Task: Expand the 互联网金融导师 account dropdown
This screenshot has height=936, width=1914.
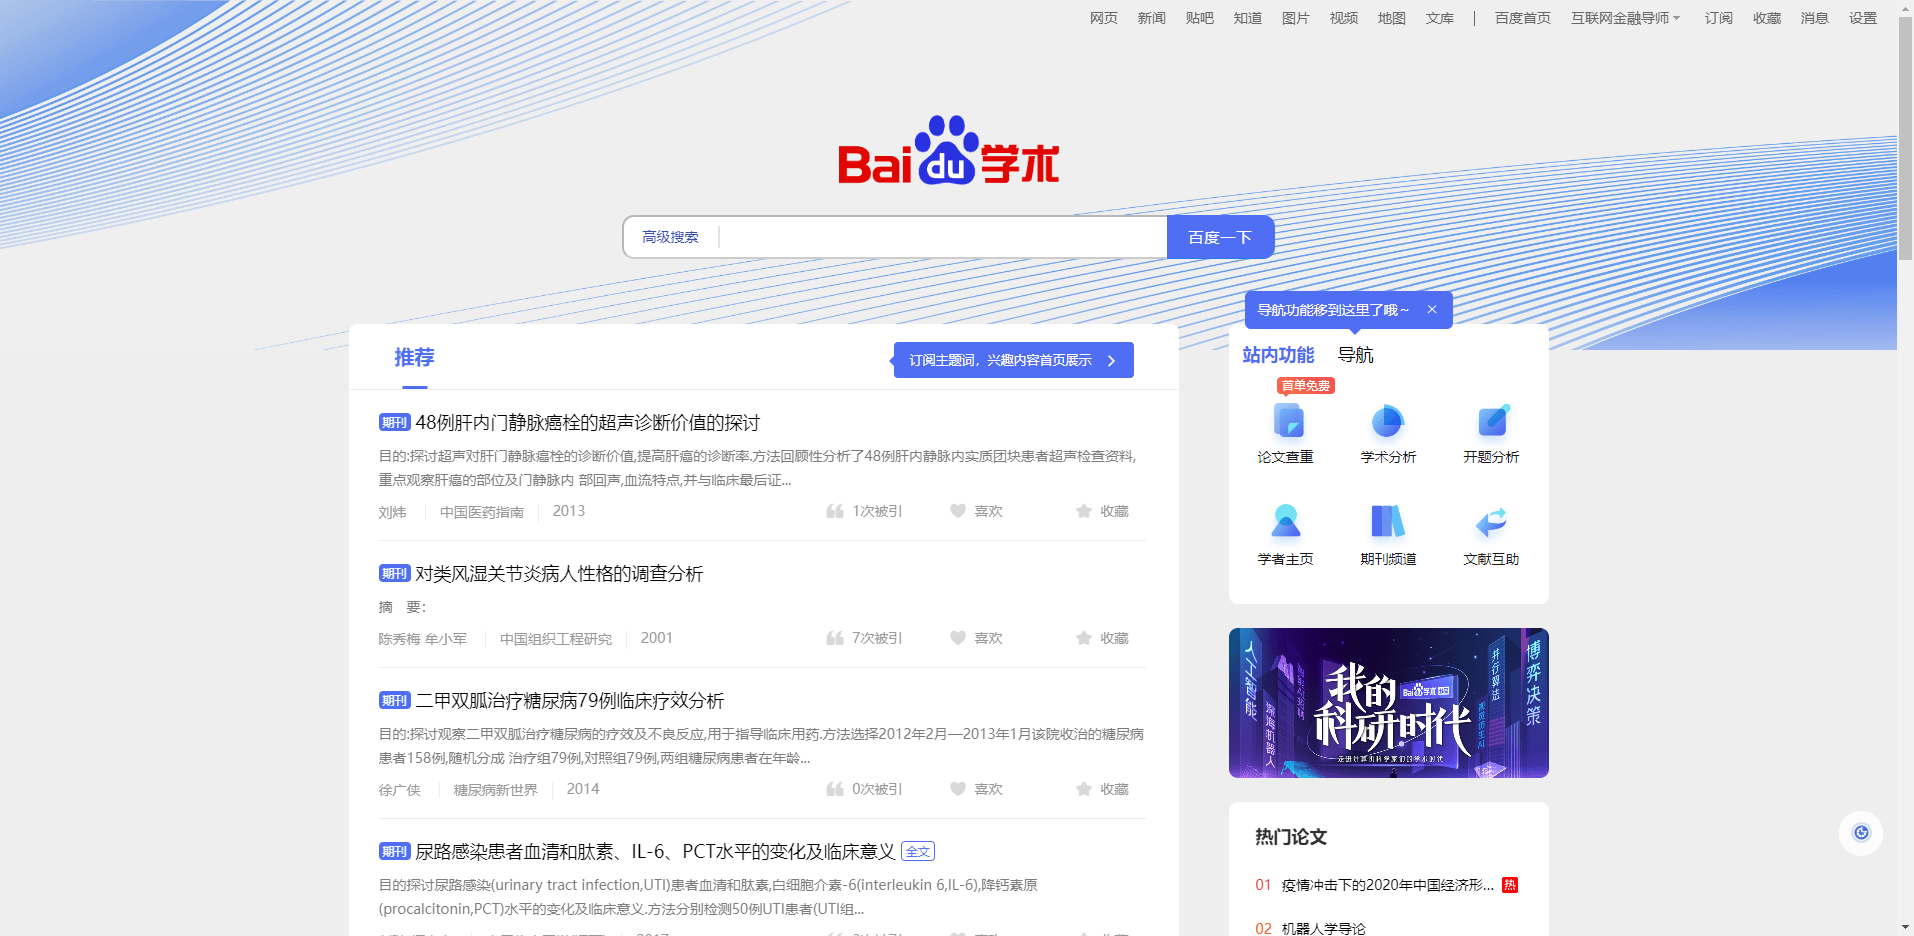Action: click(1625, 18)
